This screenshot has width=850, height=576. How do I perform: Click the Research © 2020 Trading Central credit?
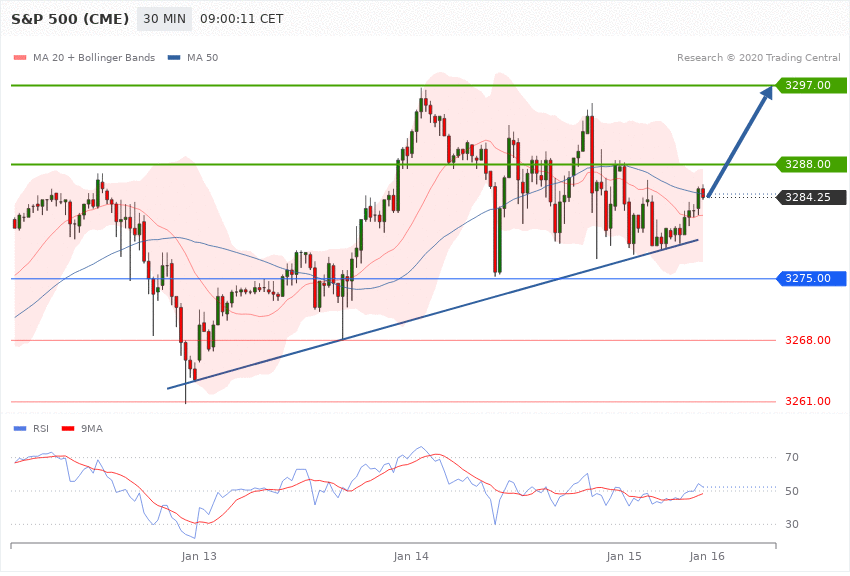[x=758, y=58]
